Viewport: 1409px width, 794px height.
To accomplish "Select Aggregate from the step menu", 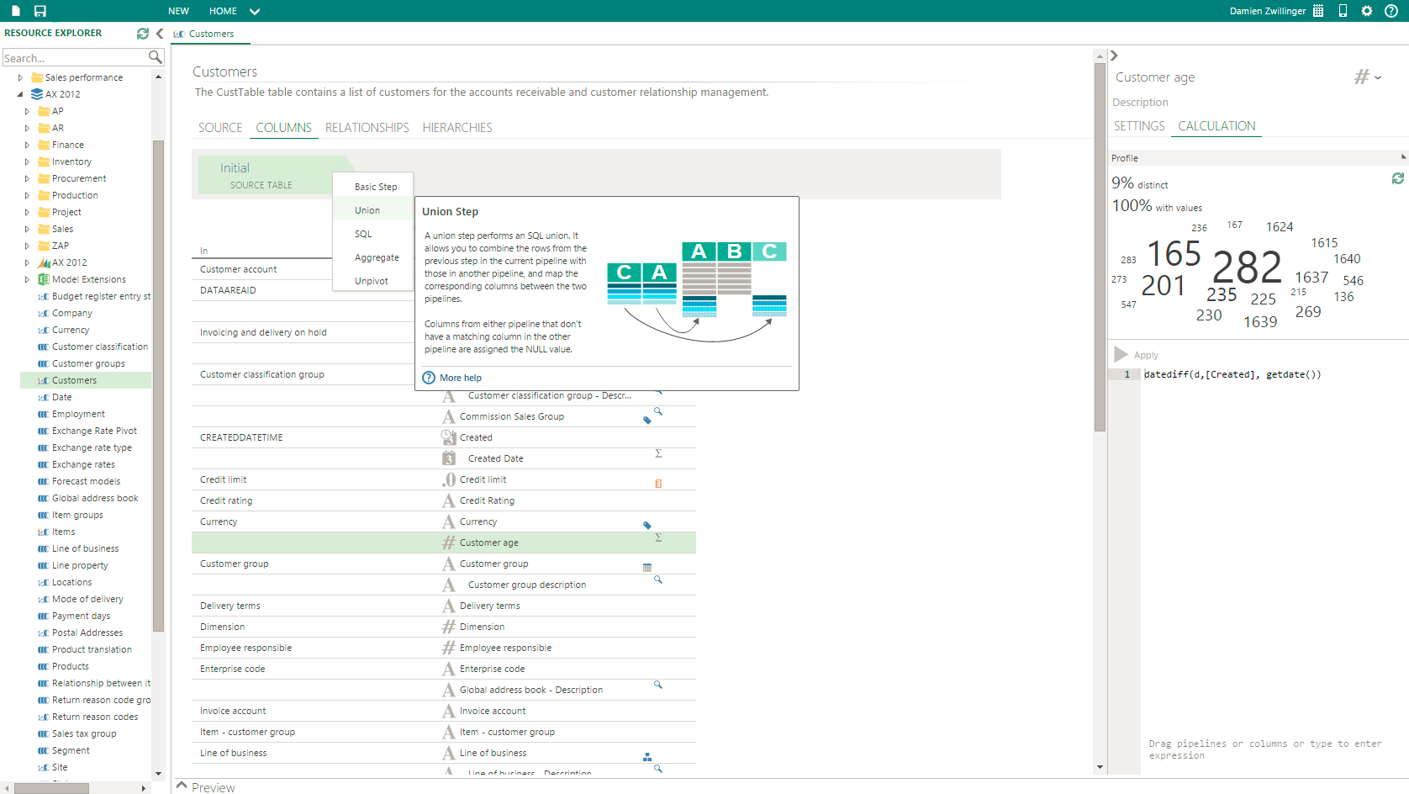I will (376, 258).
